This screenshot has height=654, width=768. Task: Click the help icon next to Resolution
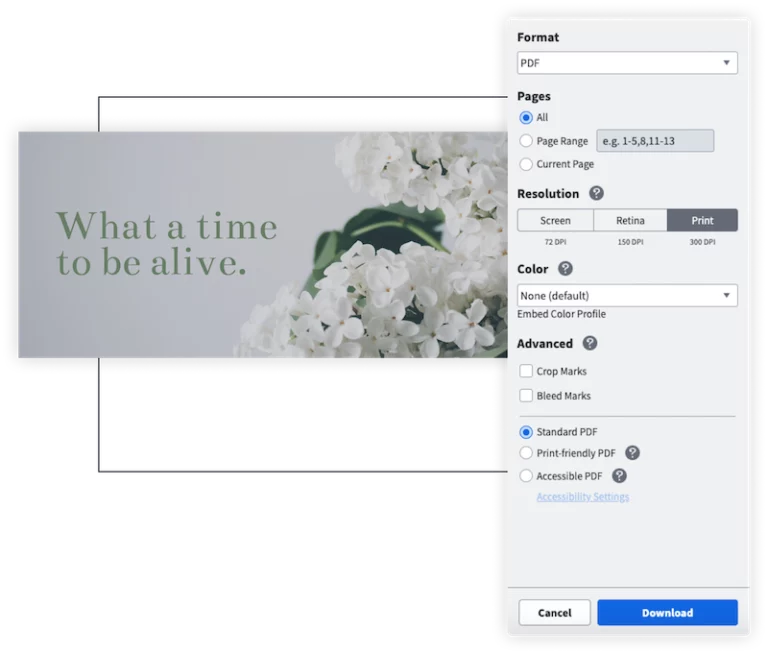[x=597, y=194]
